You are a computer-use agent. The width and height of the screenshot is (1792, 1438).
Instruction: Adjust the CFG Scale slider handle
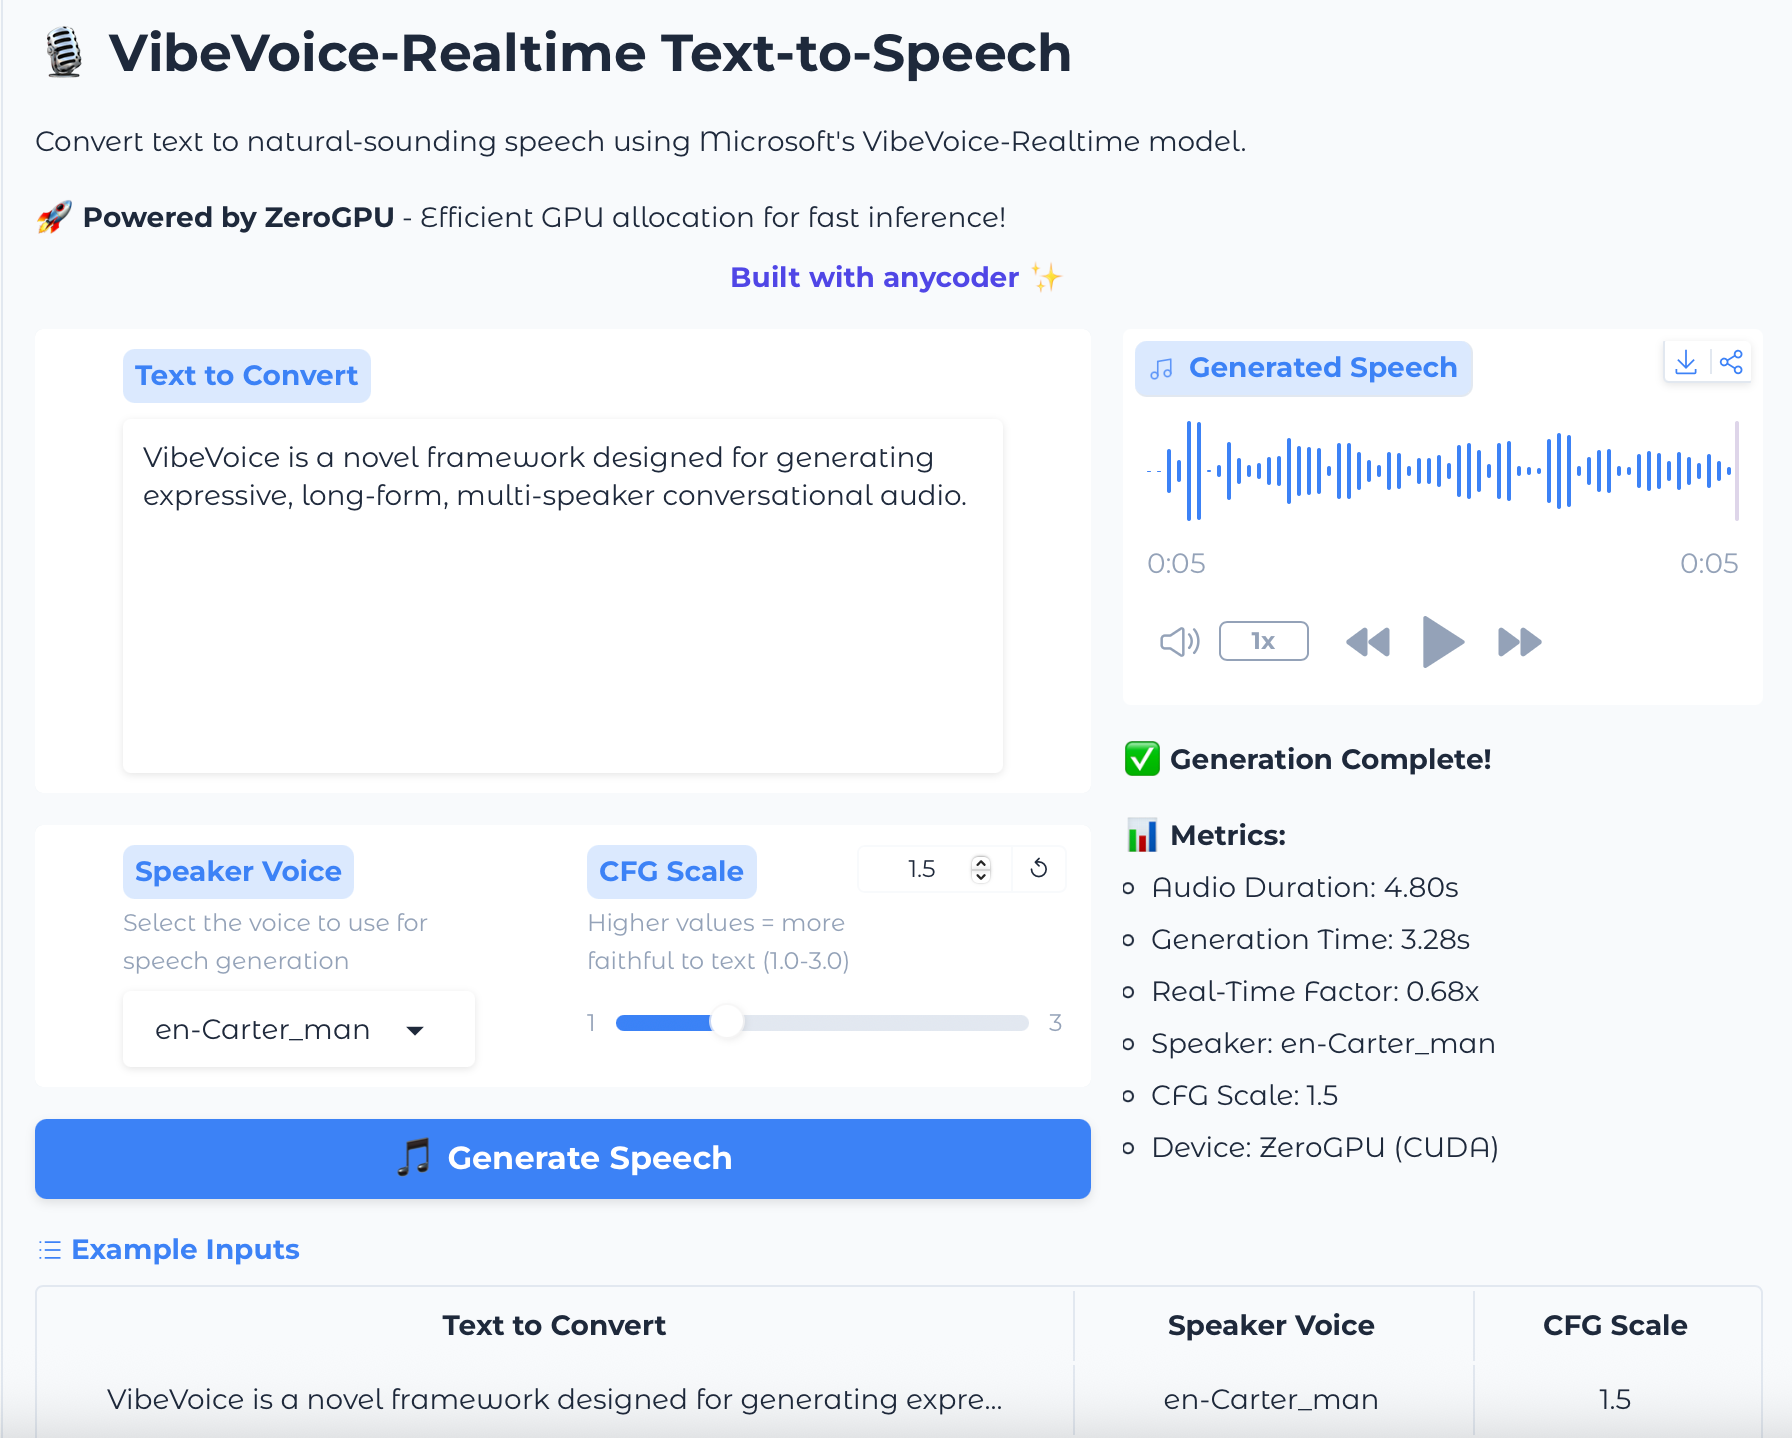click(x=729, y=1022)
